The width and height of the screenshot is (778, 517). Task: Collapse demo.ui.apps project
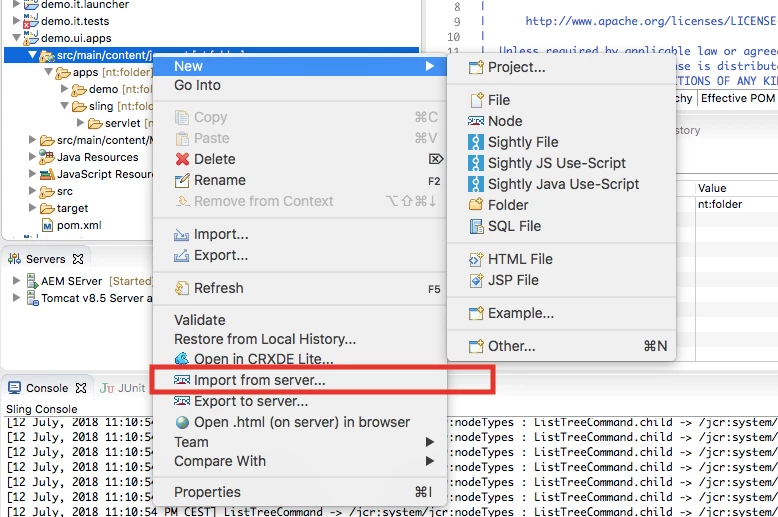[16, 38]
